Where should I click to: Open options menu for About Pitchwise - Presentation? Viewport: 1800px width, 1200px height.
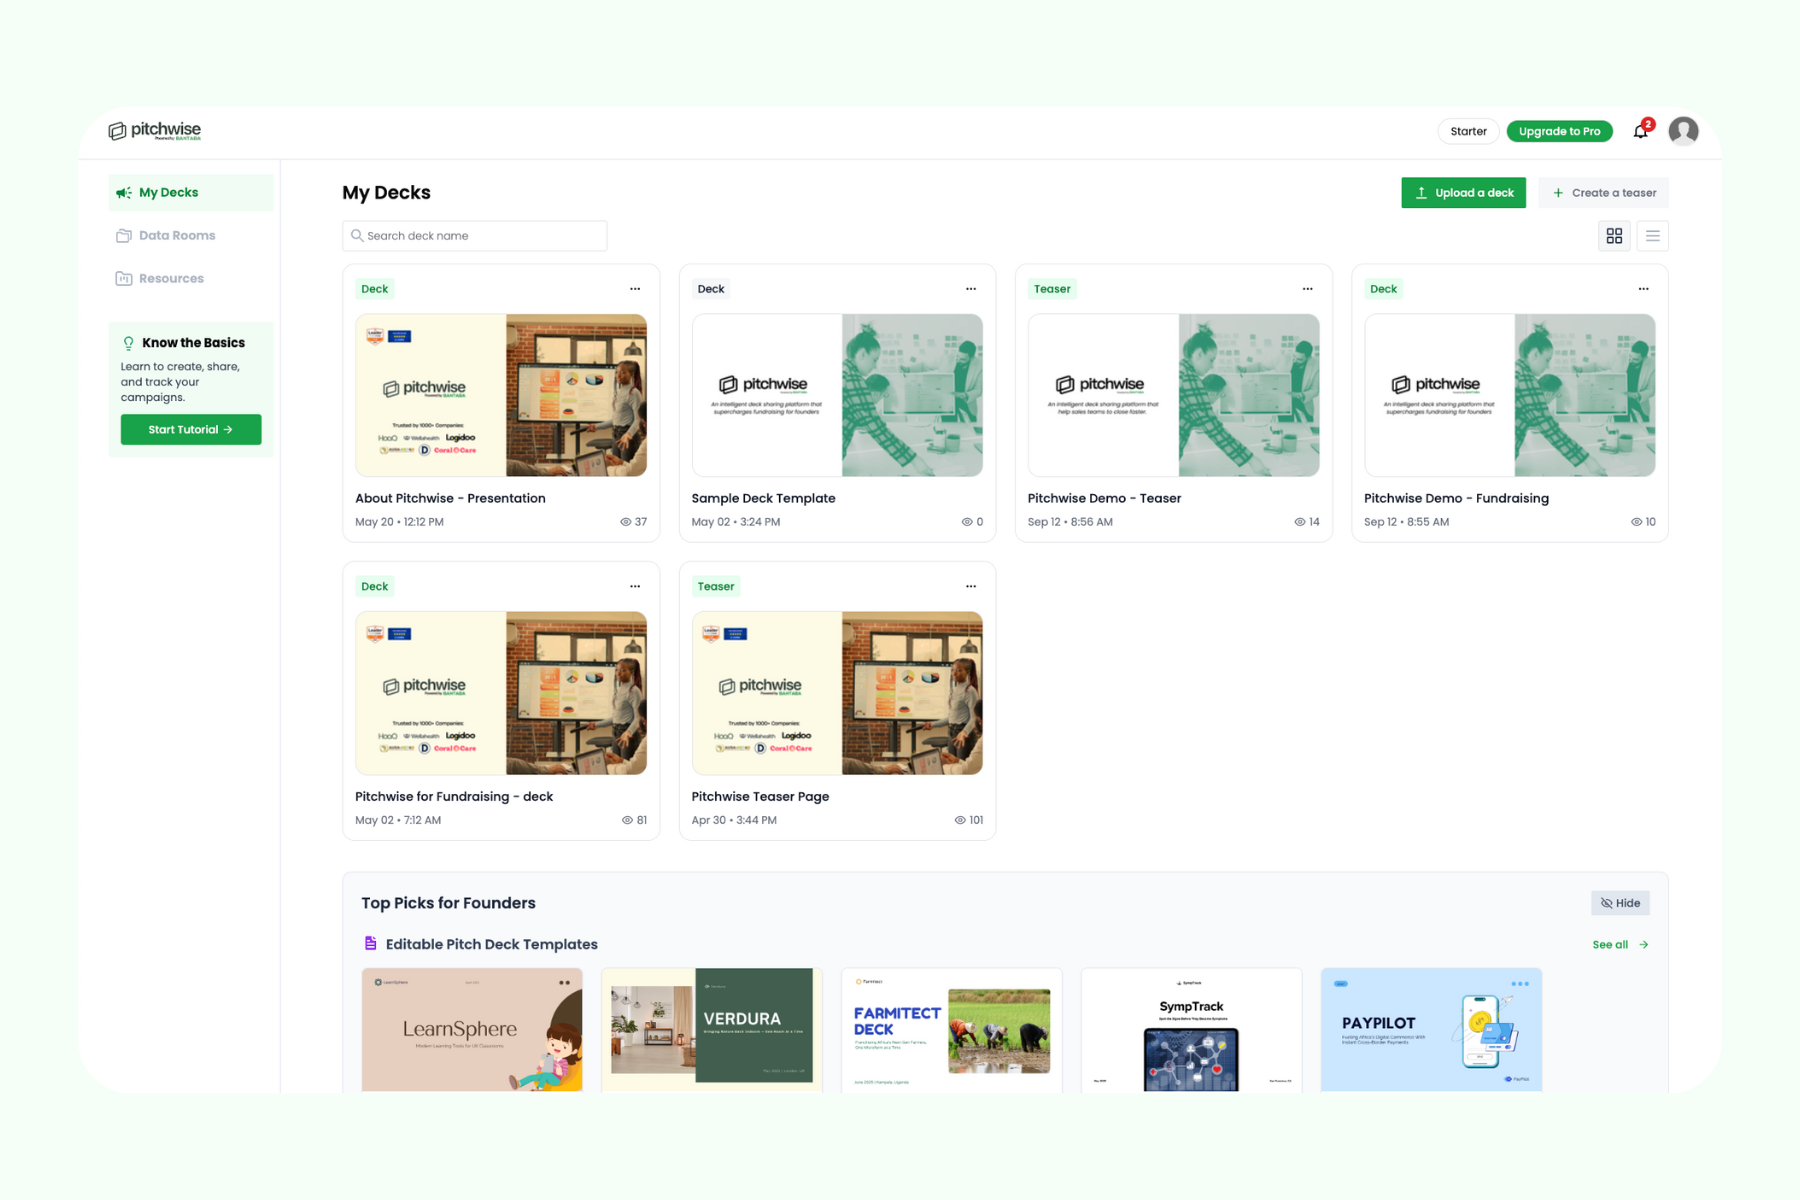pyautogui.click(x=635, y=288)
